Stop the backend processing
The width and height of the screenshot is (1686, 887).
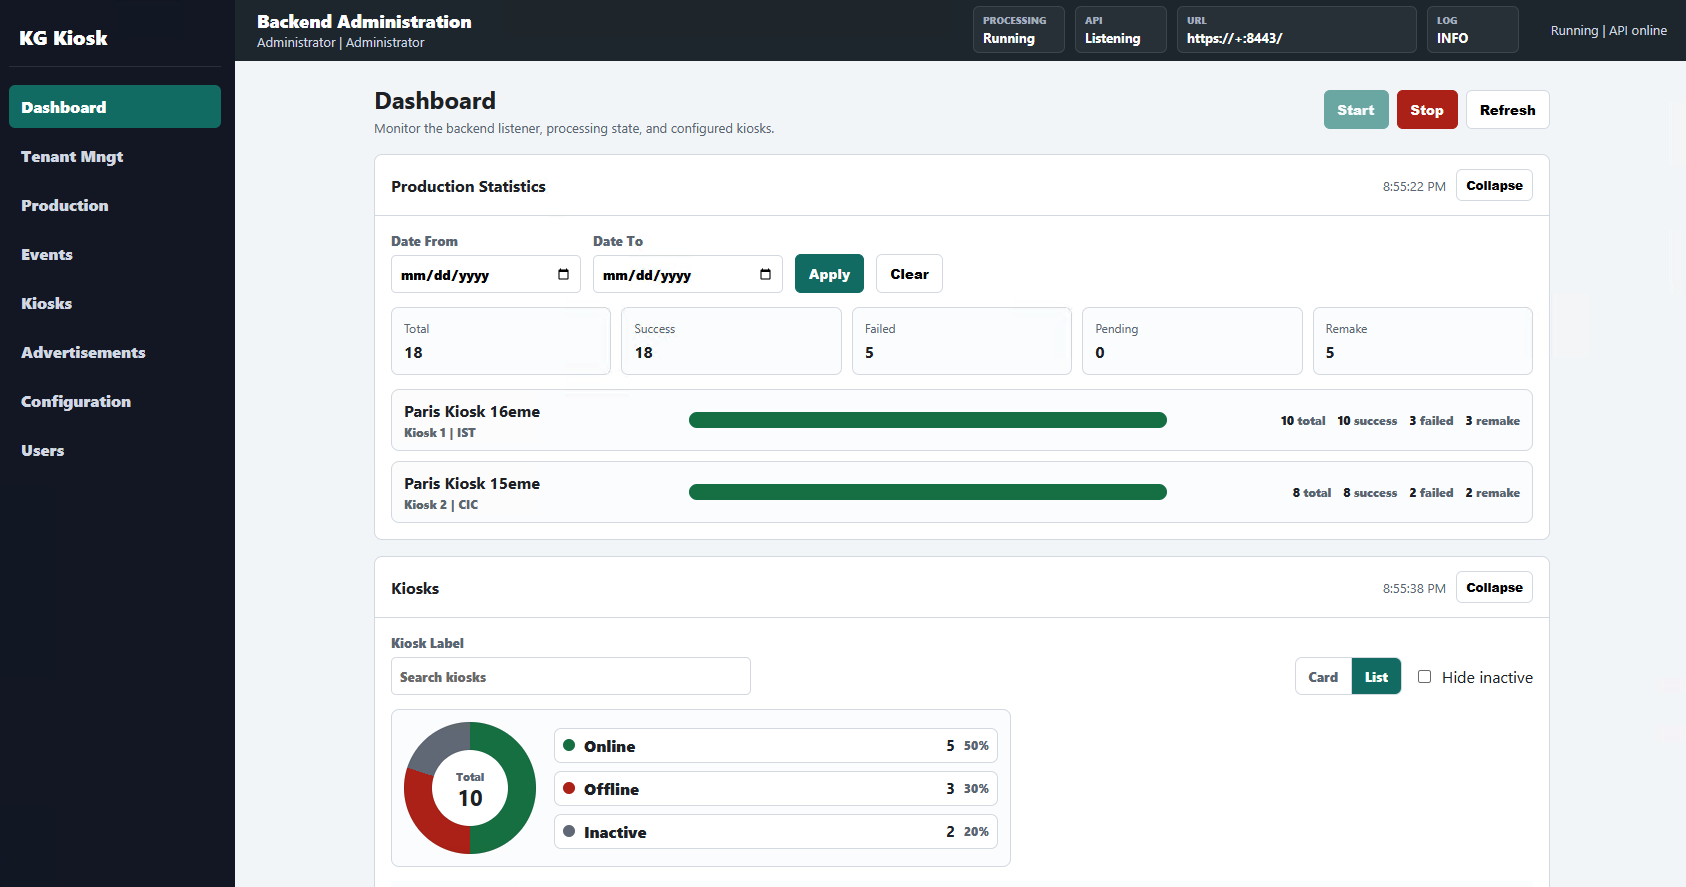coord(1427,110)
